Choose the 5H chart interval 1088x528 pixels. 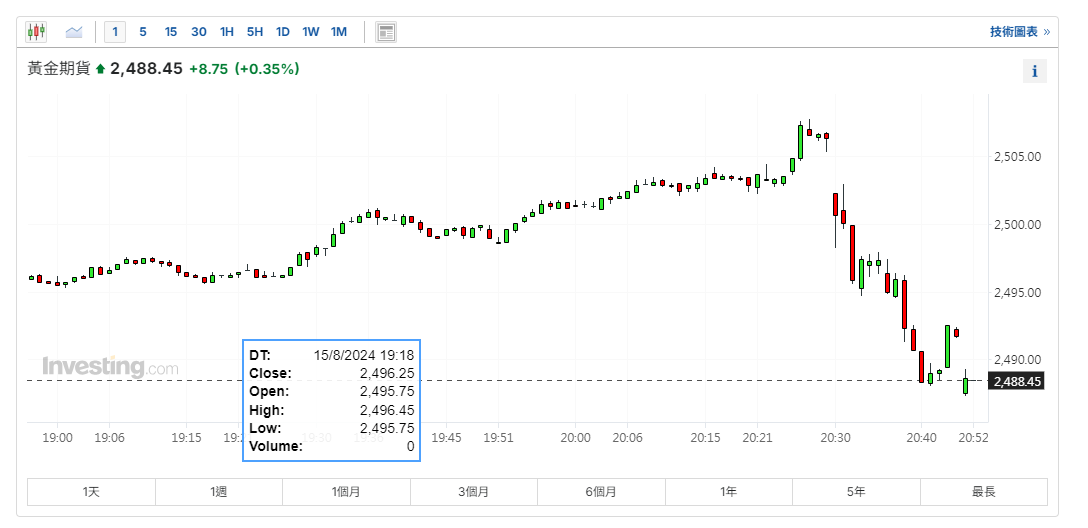pos(255,32)
